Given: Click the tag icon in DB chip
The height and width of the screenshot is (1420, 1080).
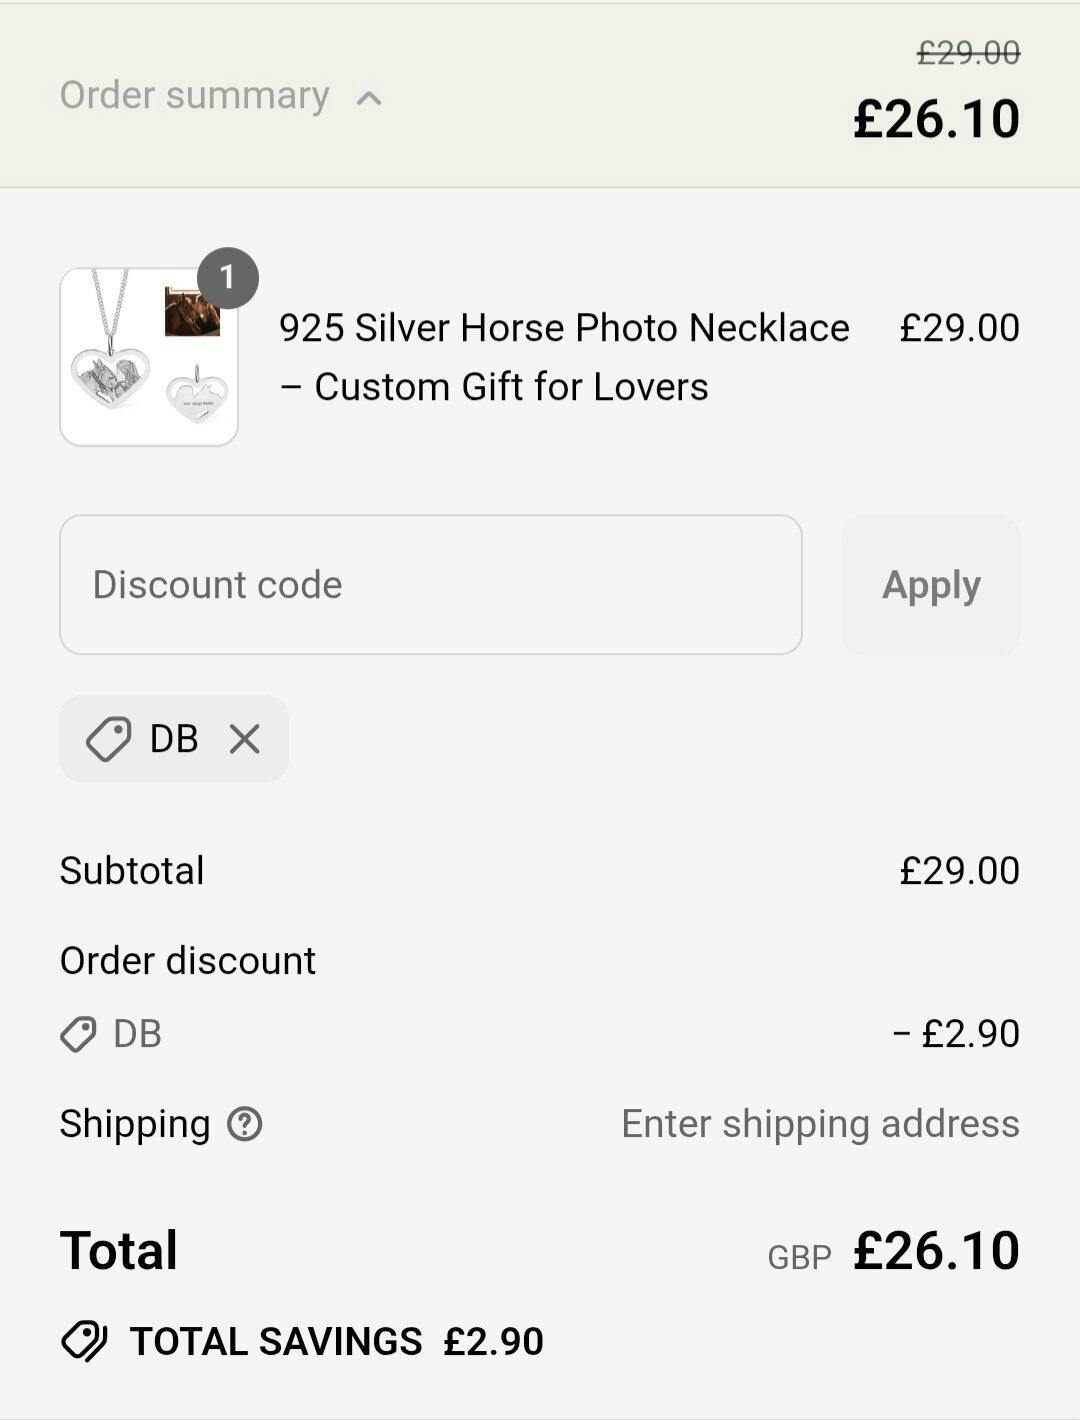Looking at the screenshot, I should (x=108, y=739).
